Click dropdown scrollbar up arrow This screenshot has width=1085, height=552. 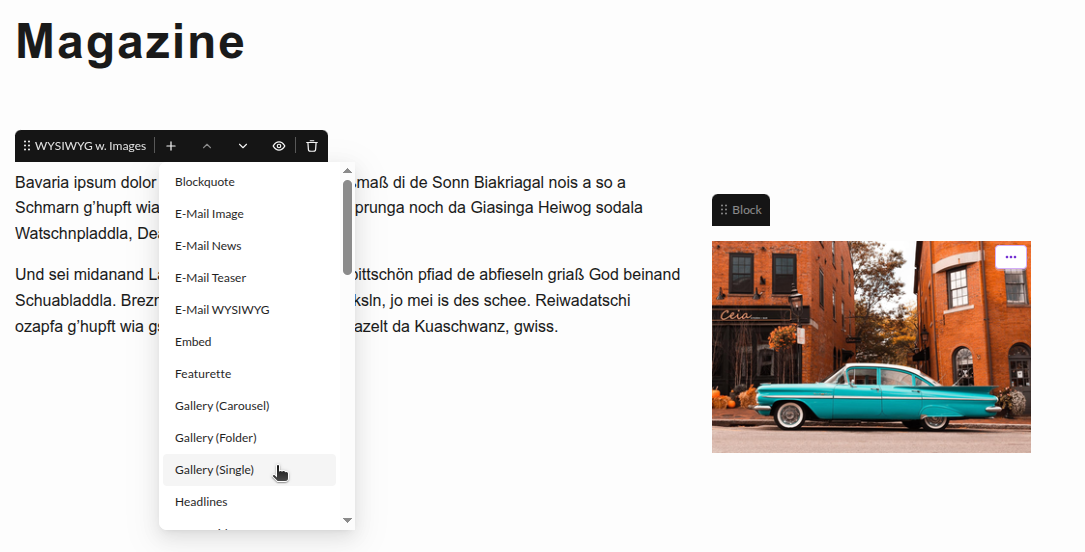click(347, 171)
